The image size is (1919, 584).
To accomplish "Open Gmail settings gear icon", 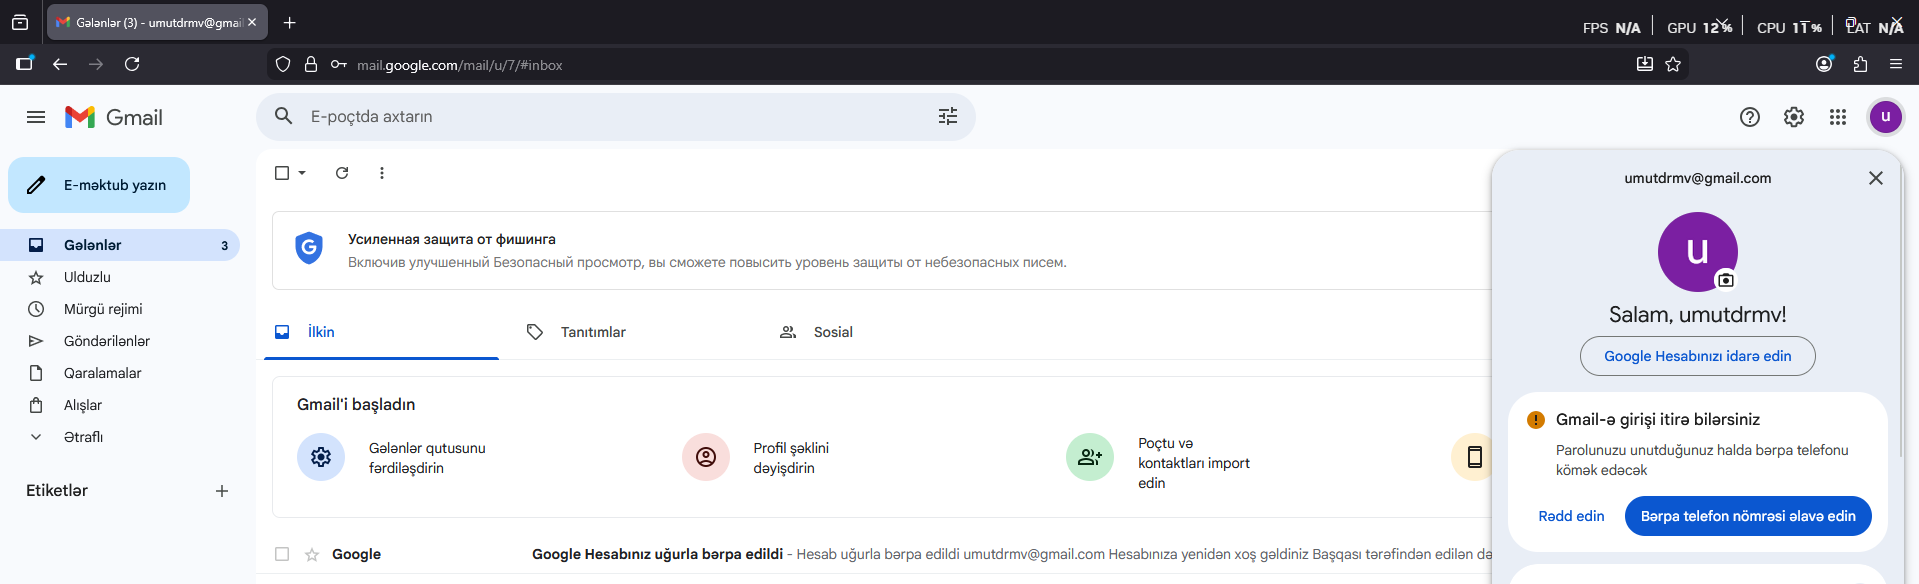I will 1794,117.
